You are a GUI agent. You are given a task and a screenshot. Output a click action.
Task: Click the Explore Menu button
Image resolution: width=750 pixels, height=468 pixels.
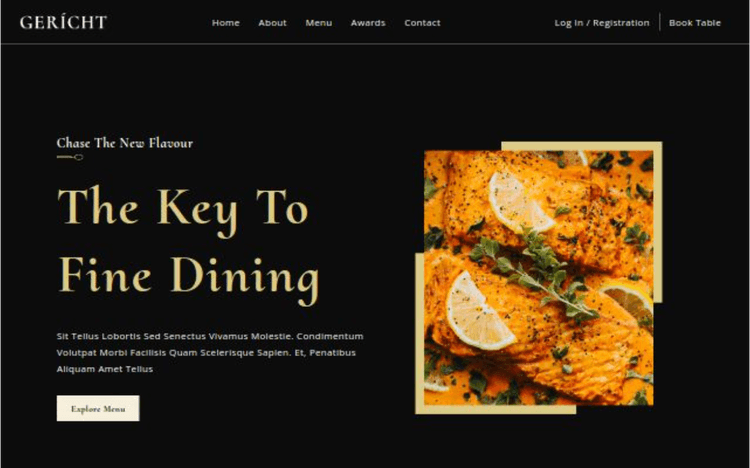pos(98,408)
